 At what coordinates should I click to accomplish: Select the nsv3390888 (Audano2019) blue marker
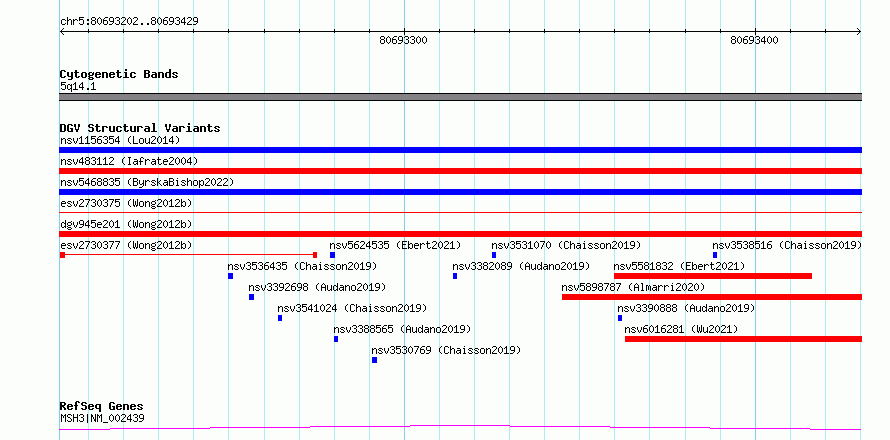pyautogui.click(x=620, y=318)
